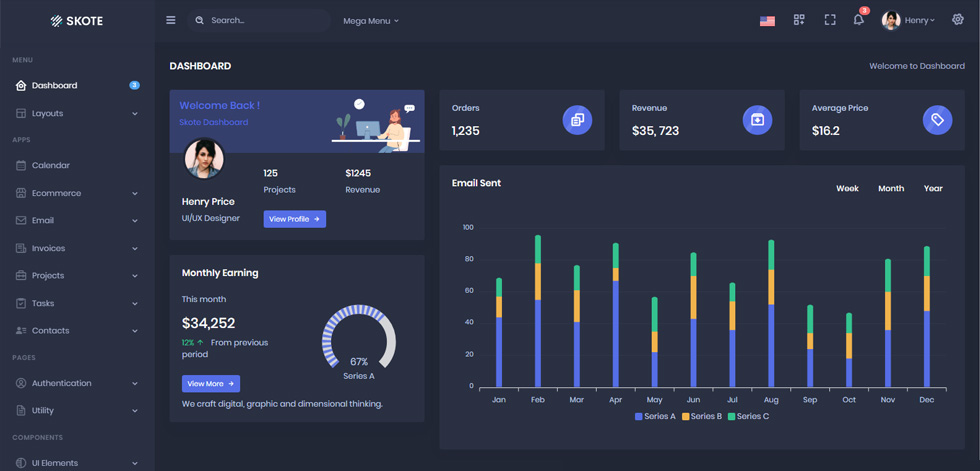Click the Dashboard home icon
The width and height of the screenshot is (980, 471).
pyautogui.click(x=21, y=86)
